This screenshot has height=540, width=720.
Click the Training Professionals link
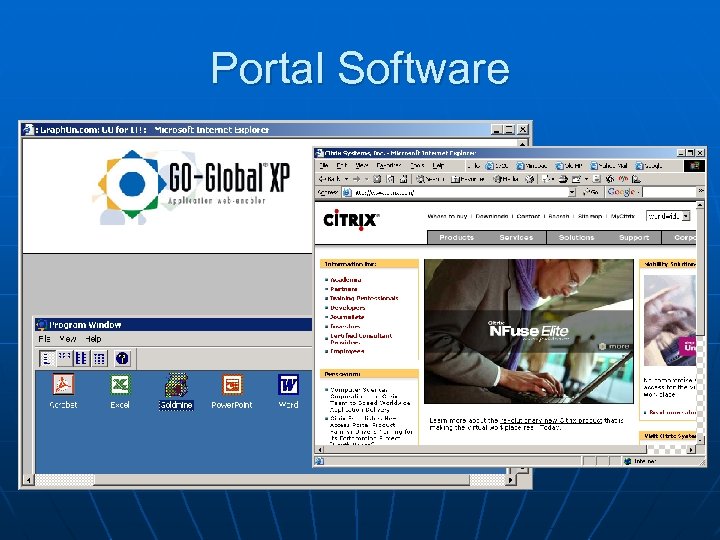coord(364,298)
